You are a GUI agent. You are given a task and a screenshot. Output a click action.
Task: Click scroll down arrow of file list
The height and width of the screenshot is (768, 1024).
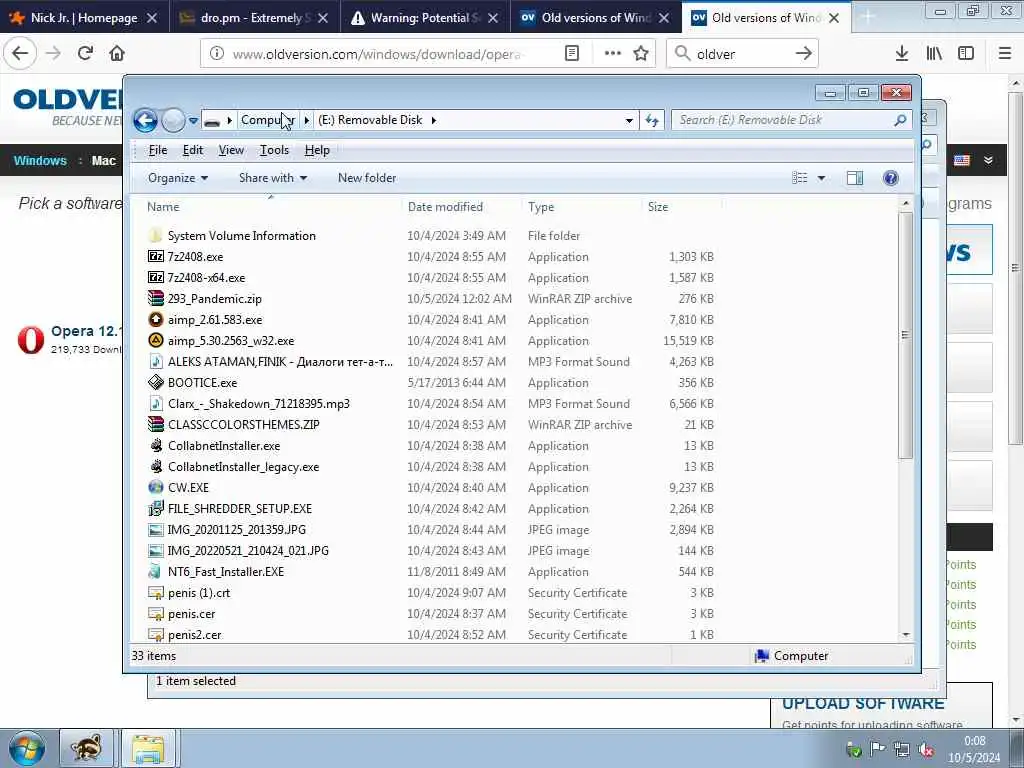(x=905, y=634)
